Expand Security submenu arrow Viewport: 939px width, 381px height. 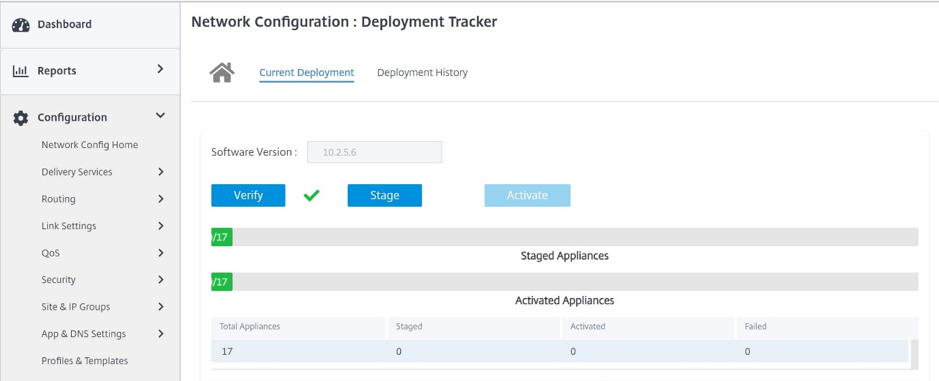click(x=160, y=280)
